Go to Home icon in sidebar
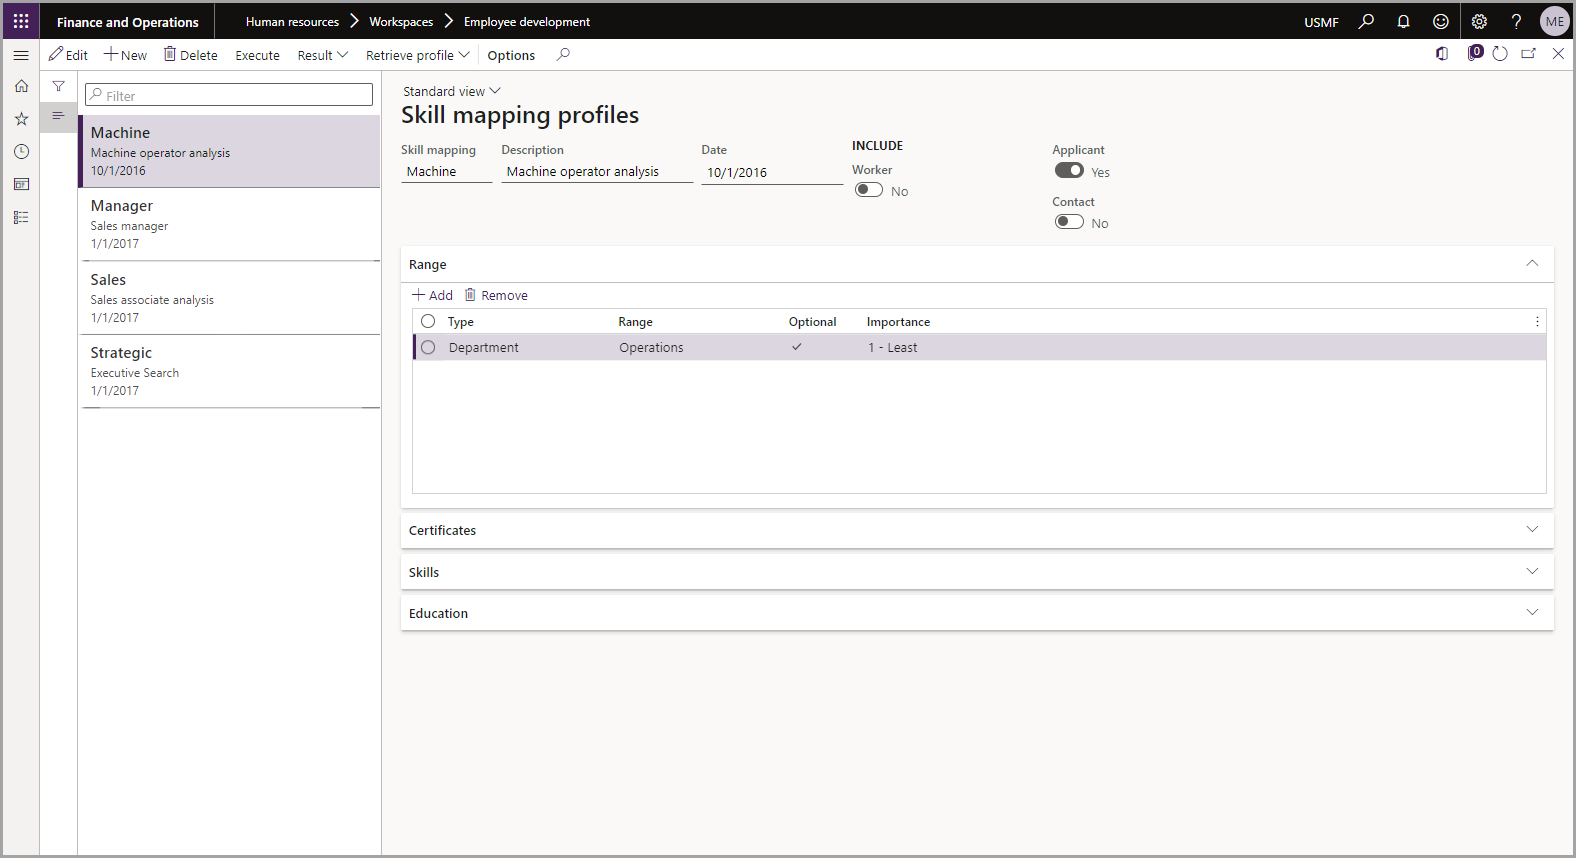 (x=21, y=86)
